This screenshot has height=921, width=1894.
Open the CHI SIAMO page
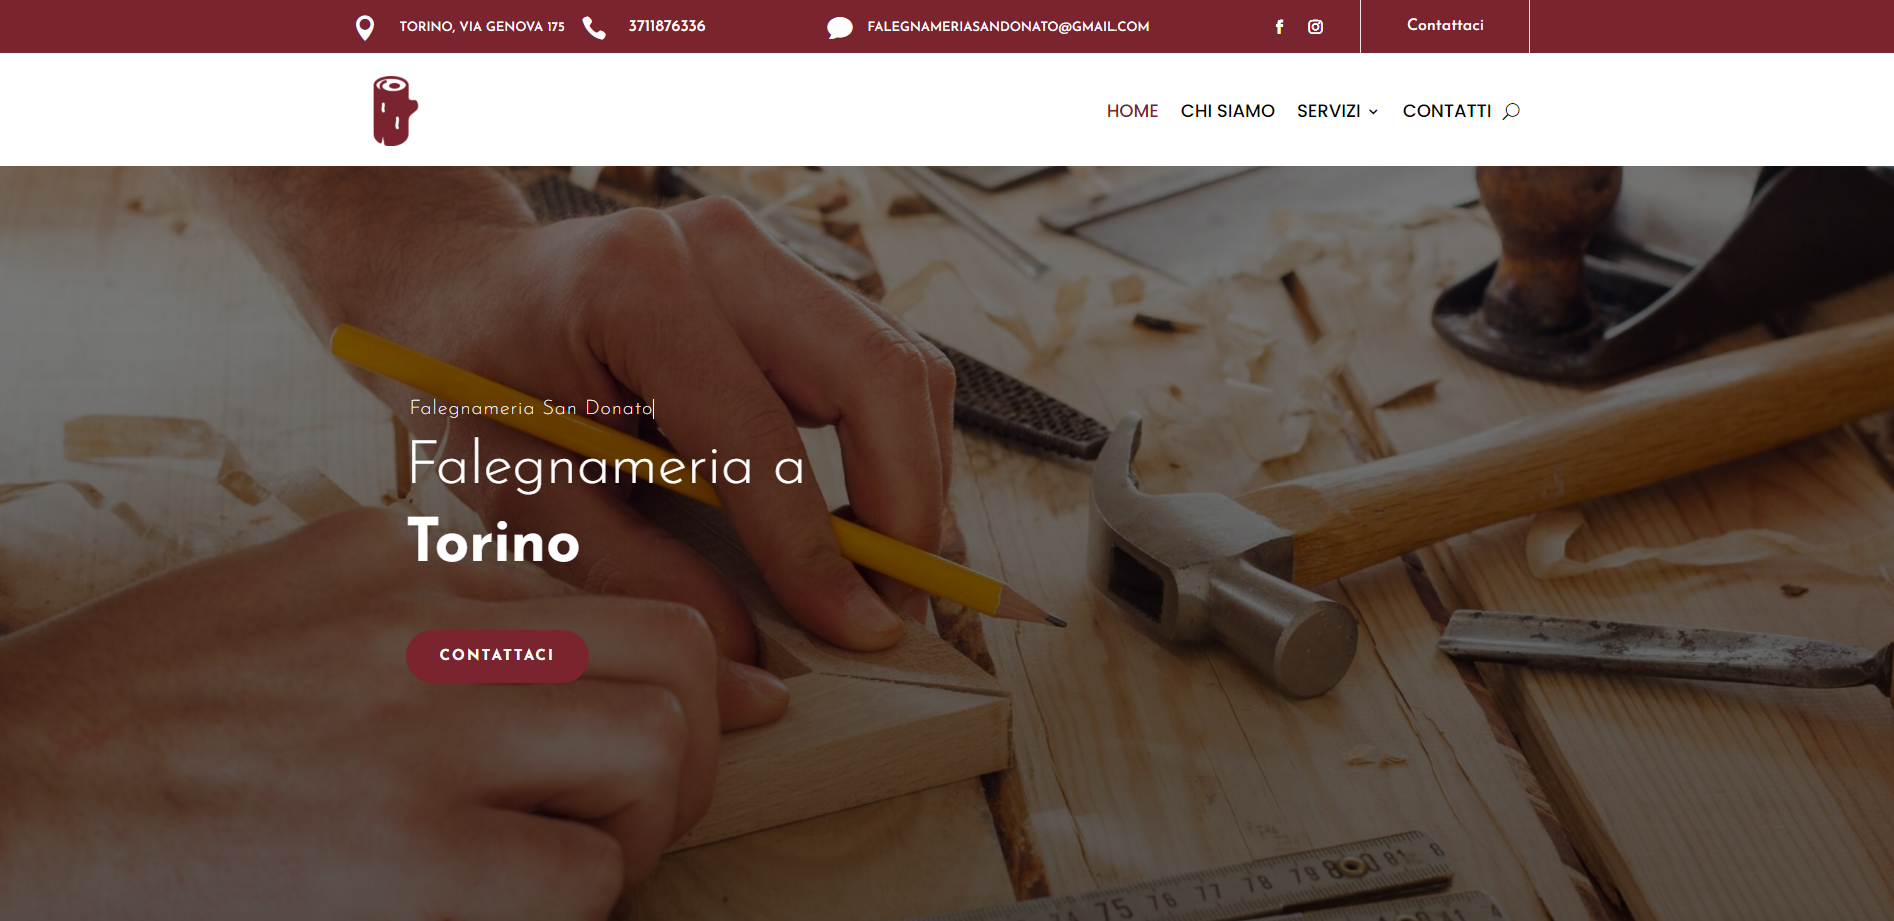(1227, 111)
